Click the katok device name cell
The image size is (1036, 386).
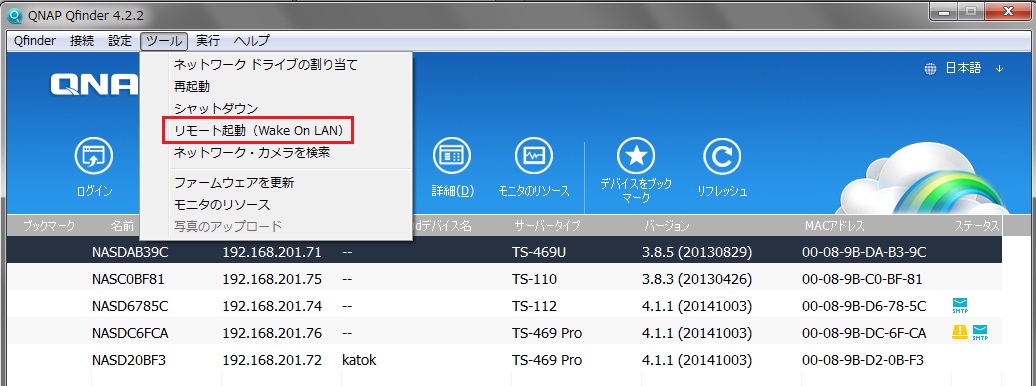359,360
